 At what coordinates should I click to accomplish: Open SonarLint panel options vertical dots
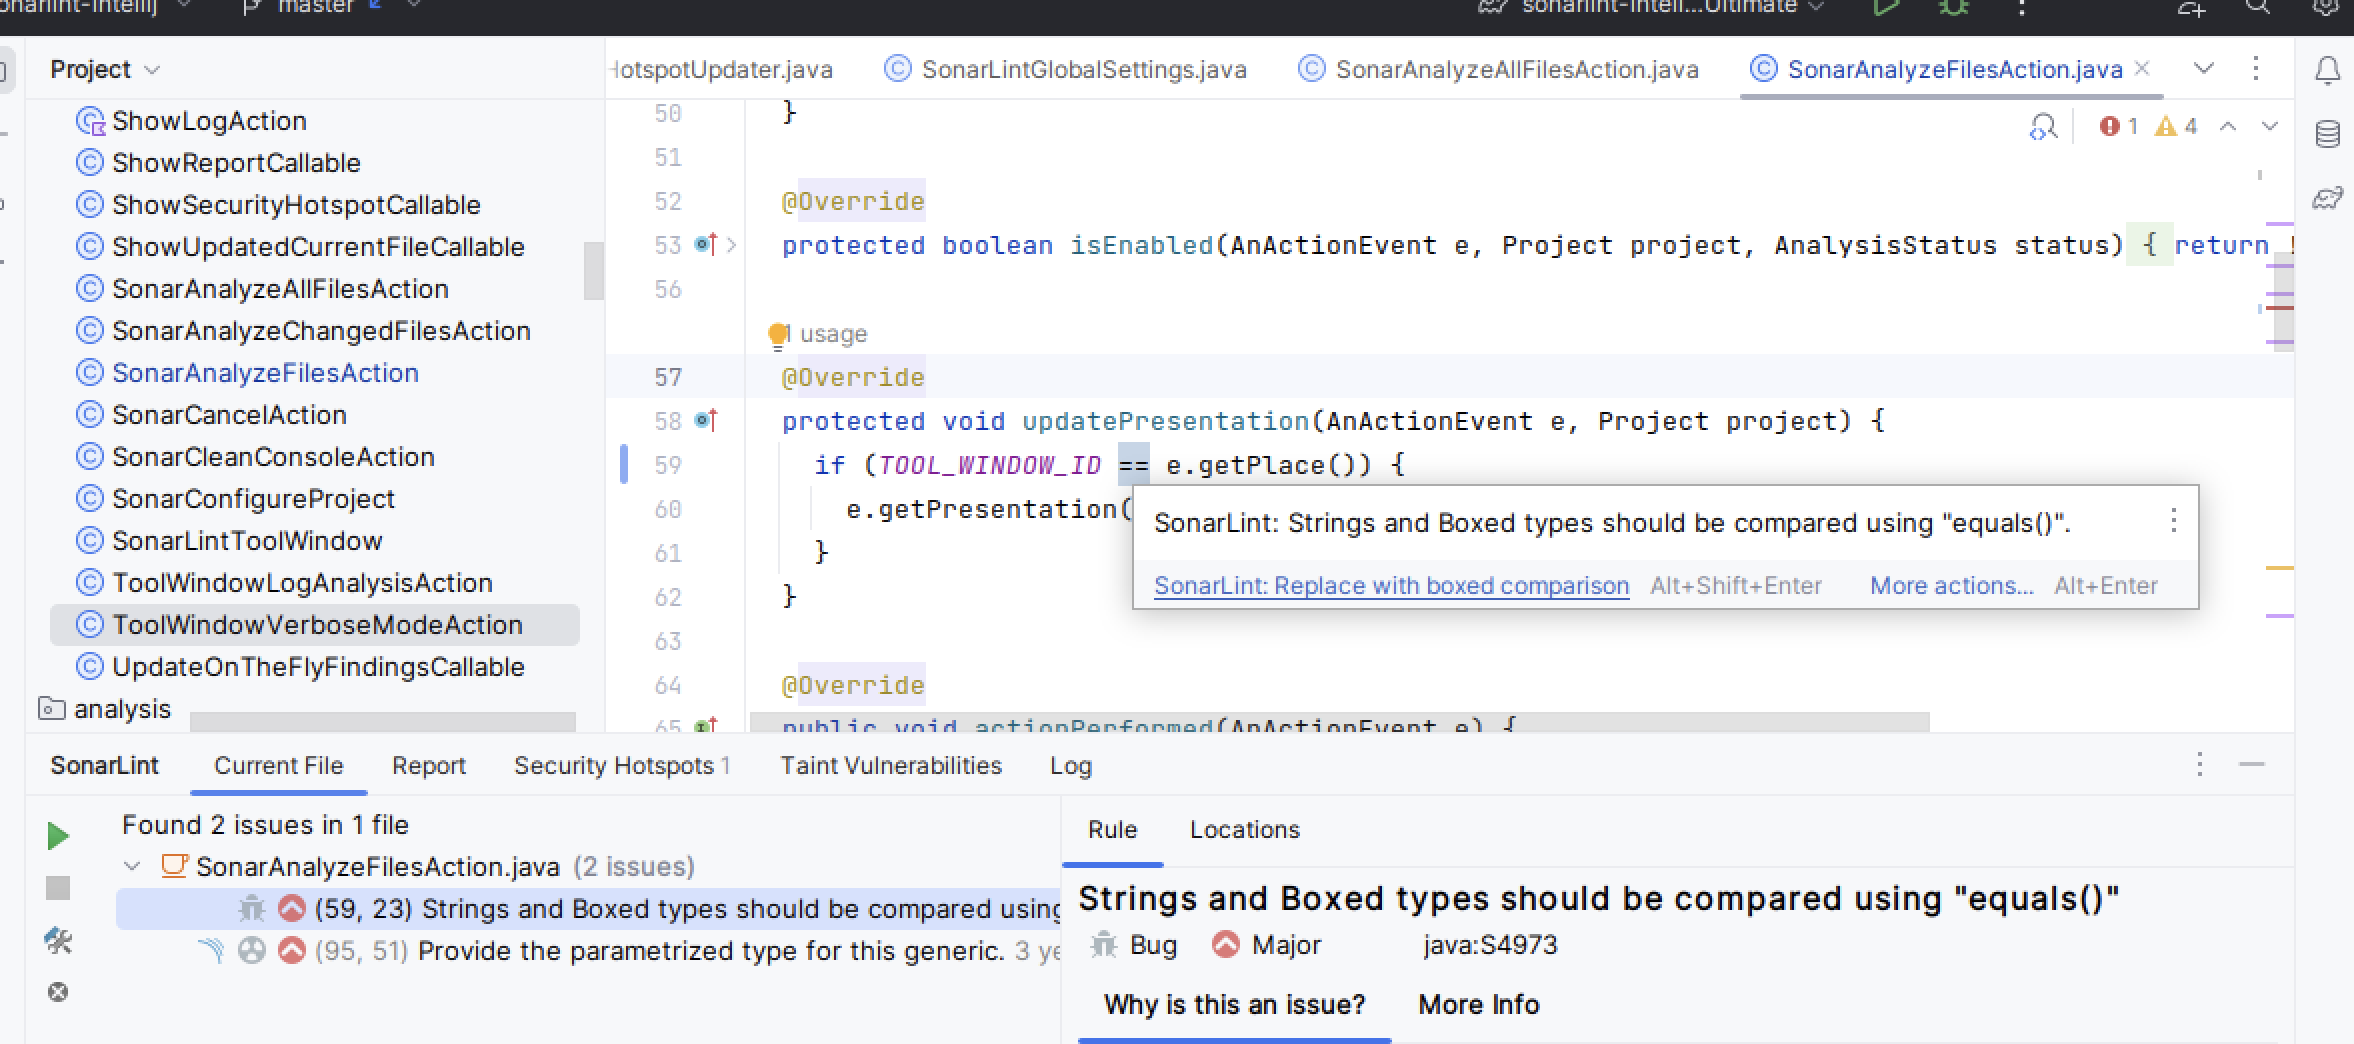[x=2199, y=765]
